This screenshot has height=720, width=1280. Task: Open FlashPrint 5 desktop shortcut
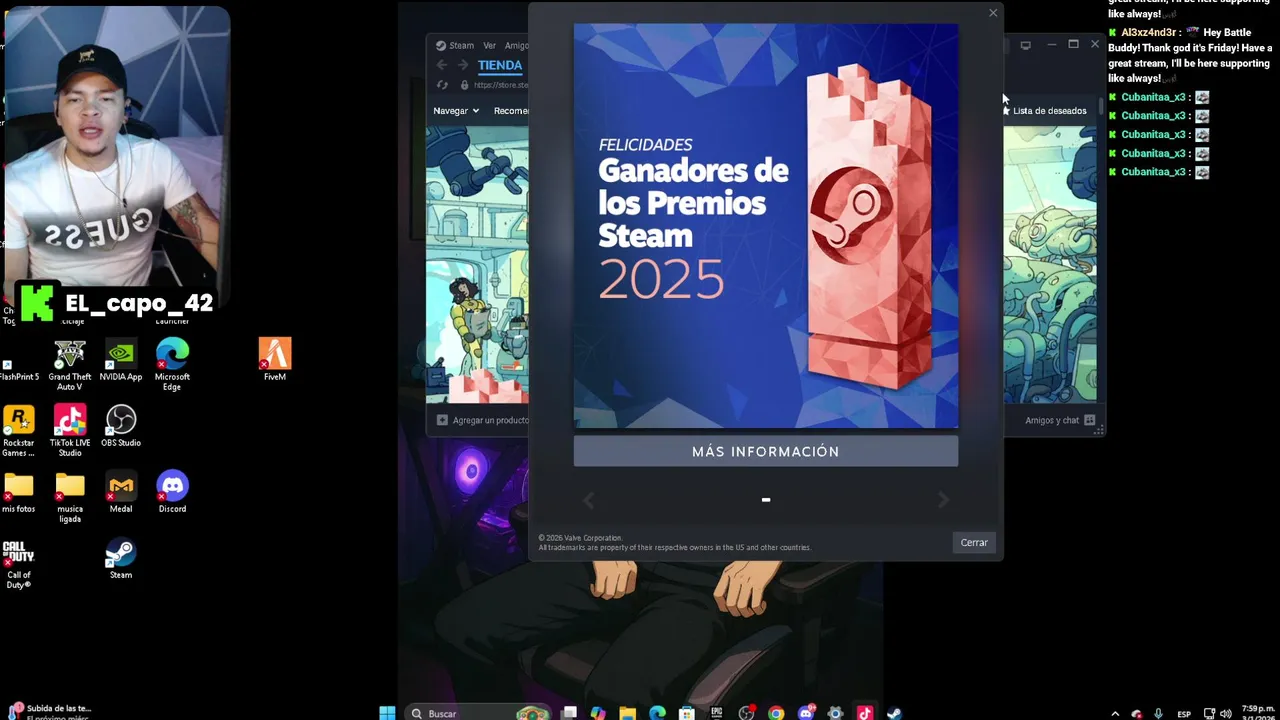click(18, 365)
